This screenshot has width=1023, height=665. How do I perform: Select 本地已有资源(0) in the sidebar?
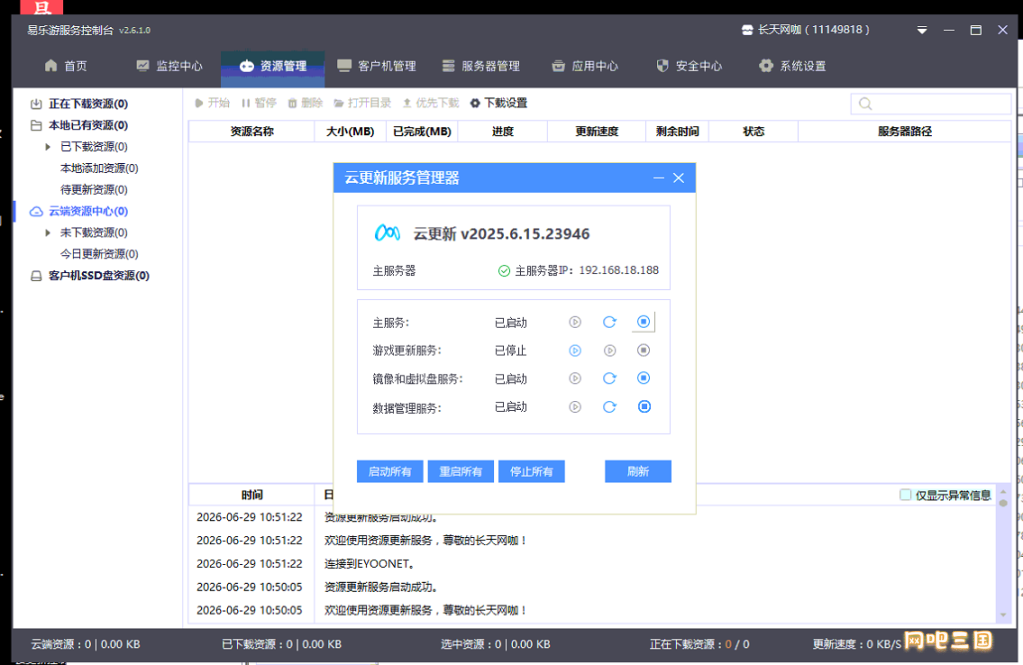(x=88, y=125)
